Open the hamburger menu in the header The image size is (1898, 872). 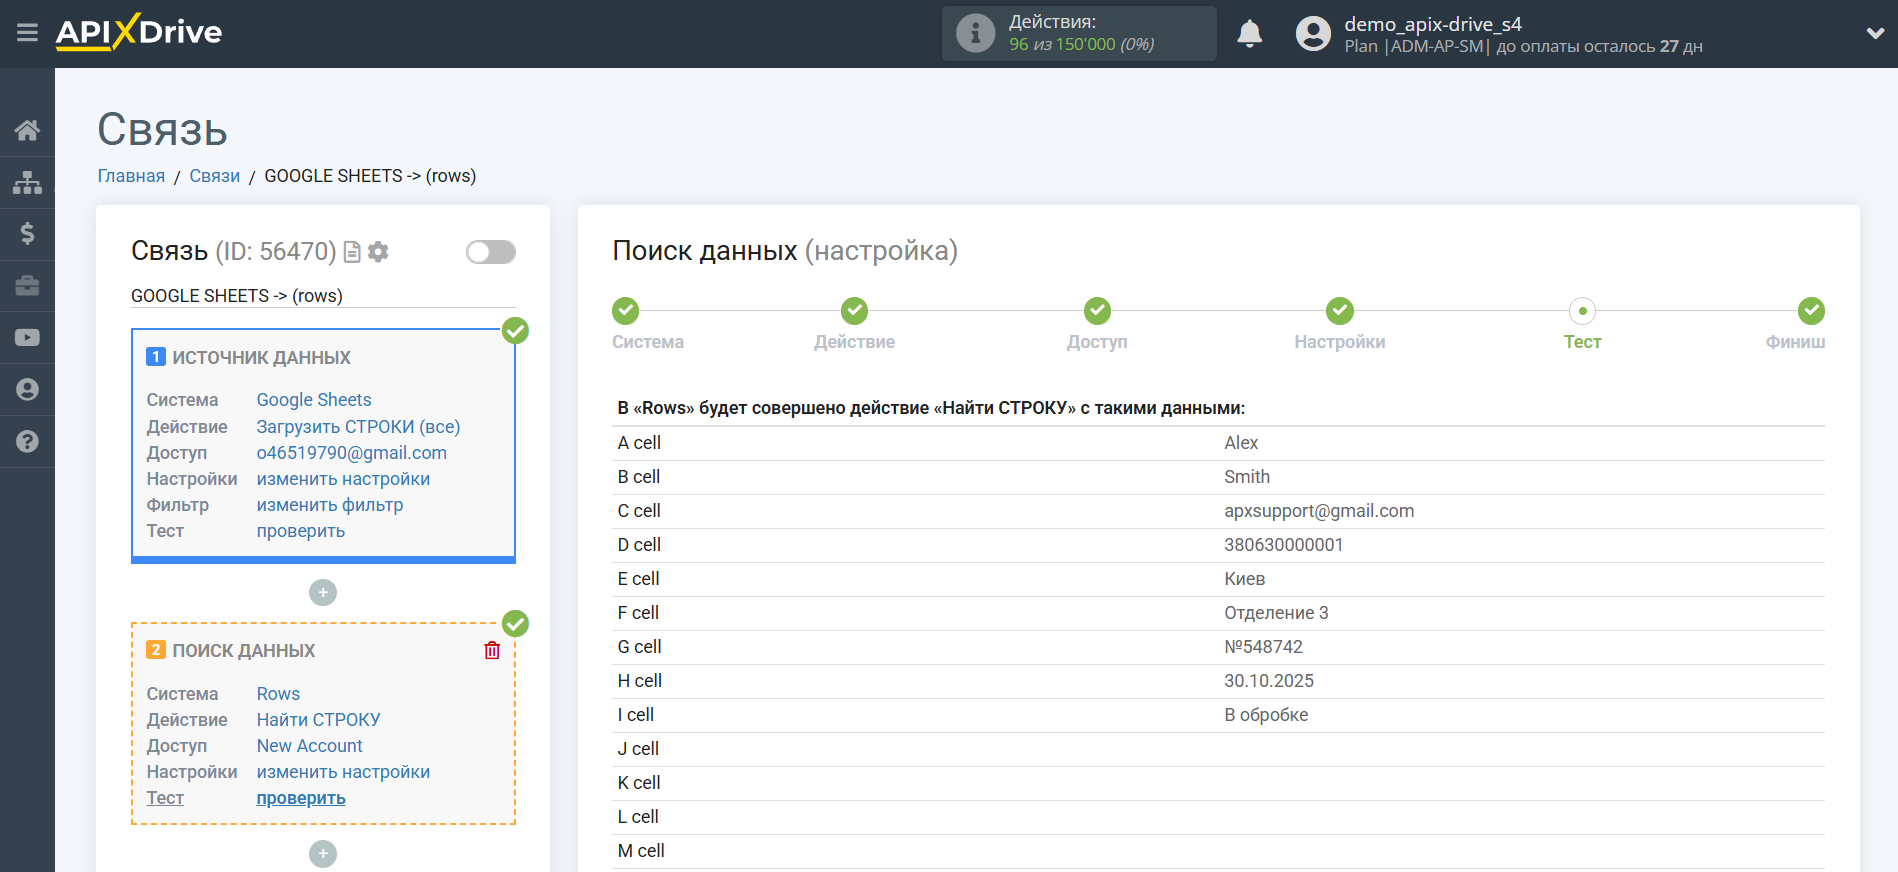tap(27, 33)
